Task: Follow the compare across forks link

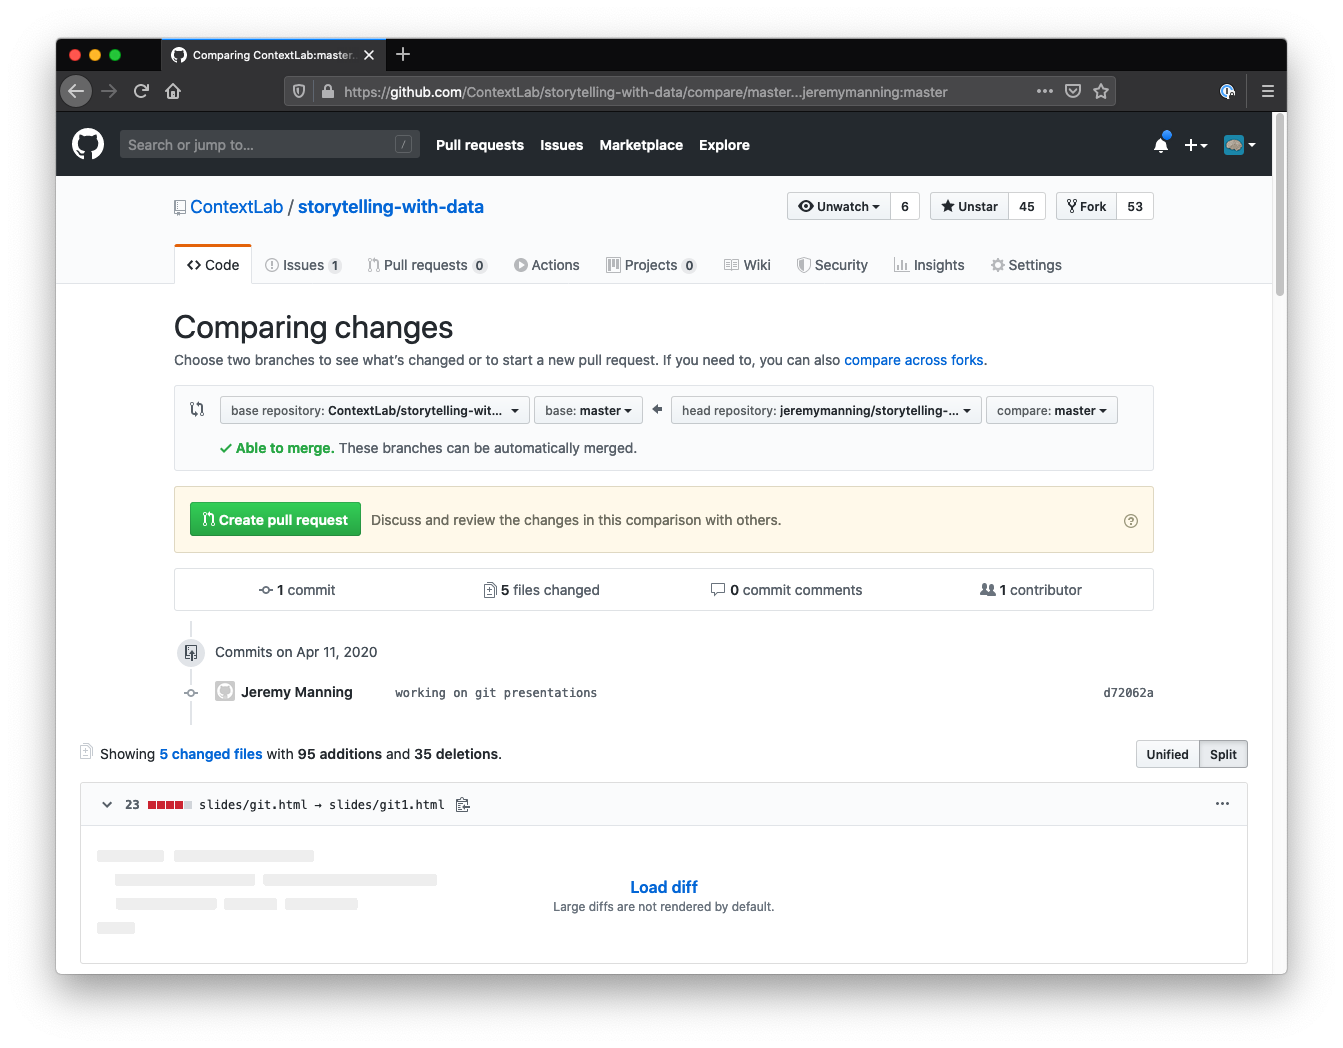Action: pyautogui.click(x=913, y=360)
